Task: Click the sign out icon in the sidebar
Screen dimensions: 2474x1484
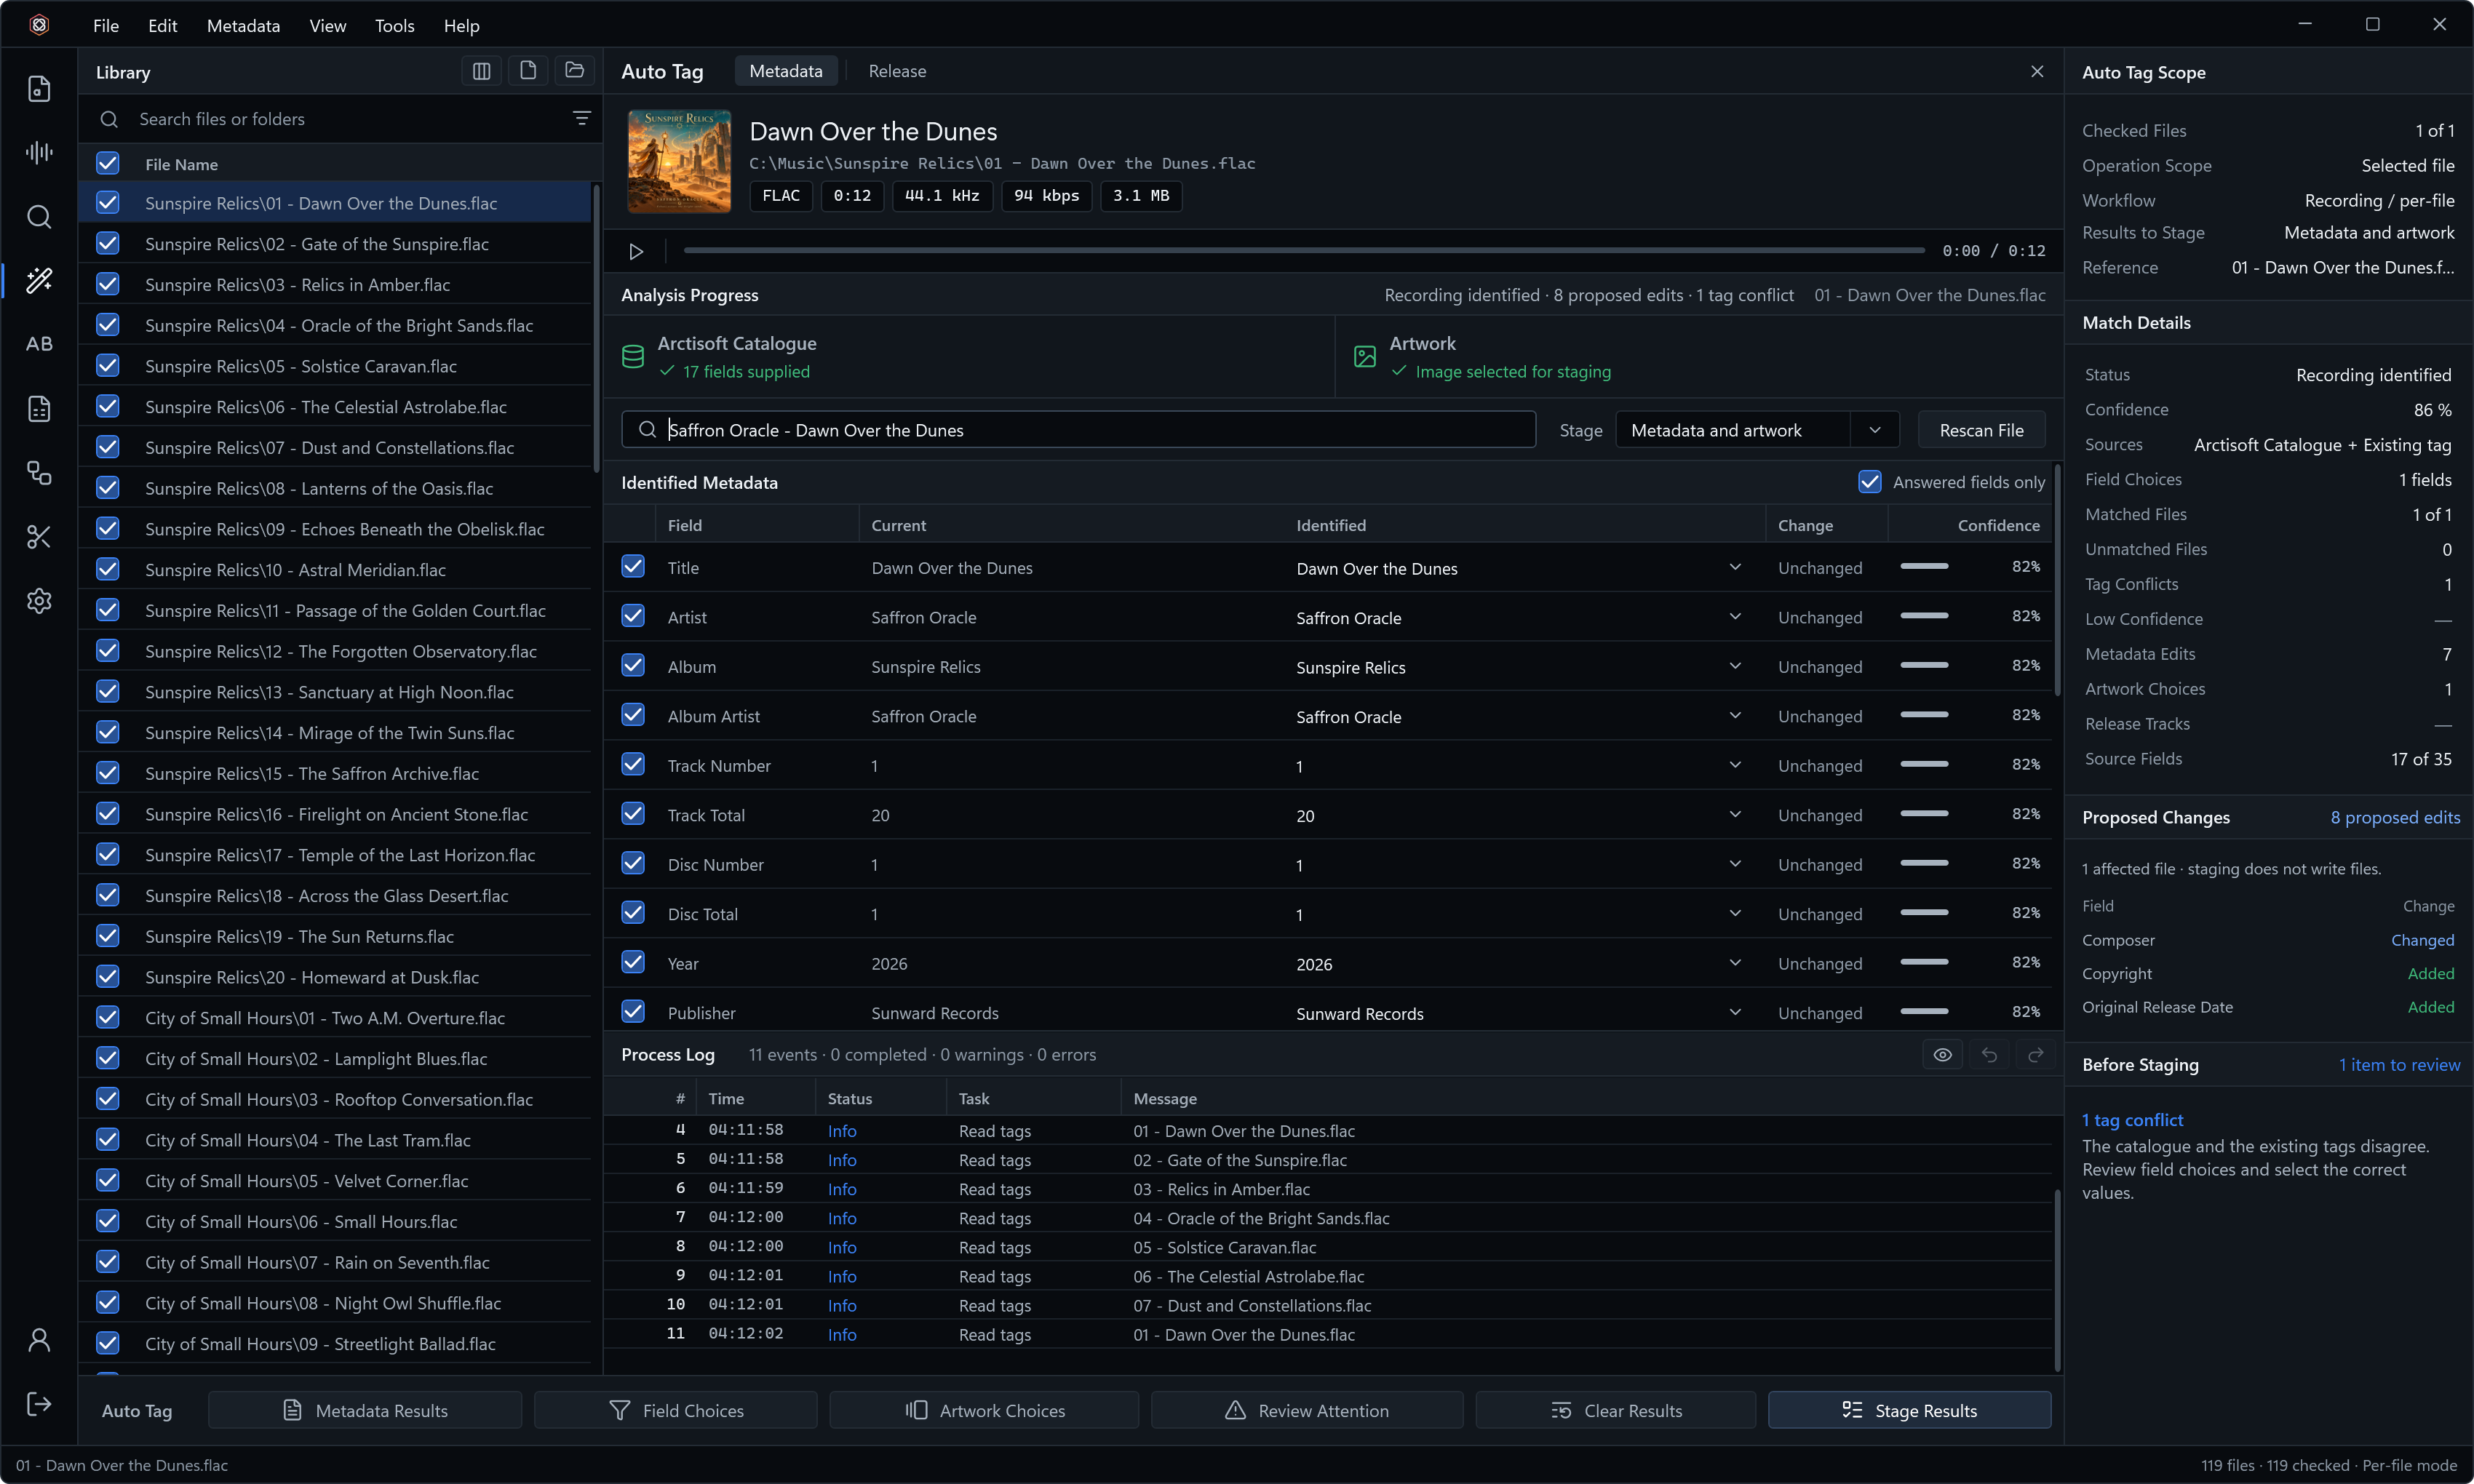Action: pyautogui.click(x=39, y=1404)
